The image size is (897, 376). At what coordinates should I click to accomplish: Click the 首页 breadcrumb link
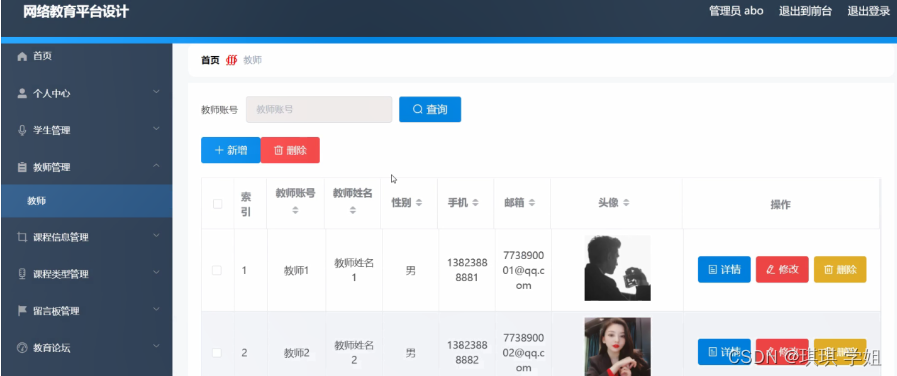[x=210, y=60]
